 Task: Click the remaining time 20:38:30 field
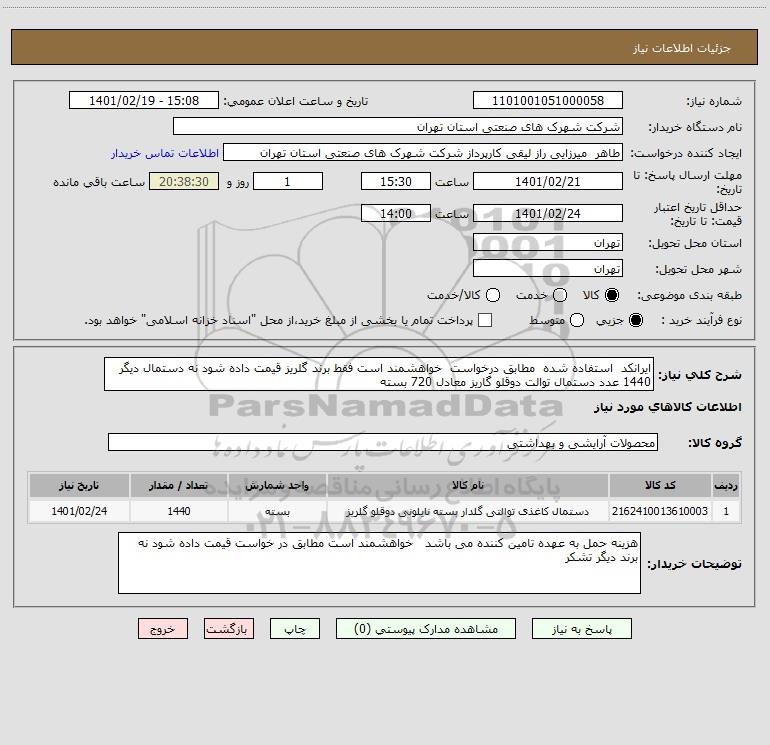(x=184, y=181)
